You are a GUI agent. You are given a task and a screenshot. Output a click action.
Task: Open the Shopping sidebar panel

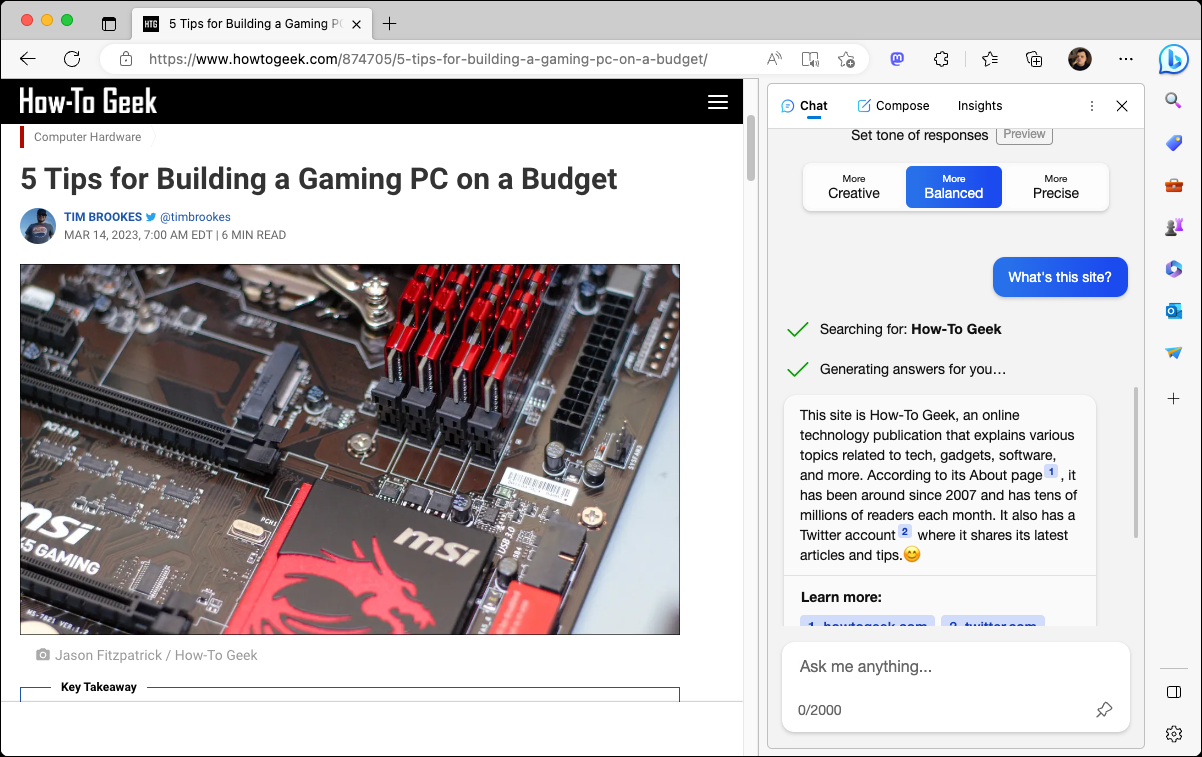click(1173, 142)
